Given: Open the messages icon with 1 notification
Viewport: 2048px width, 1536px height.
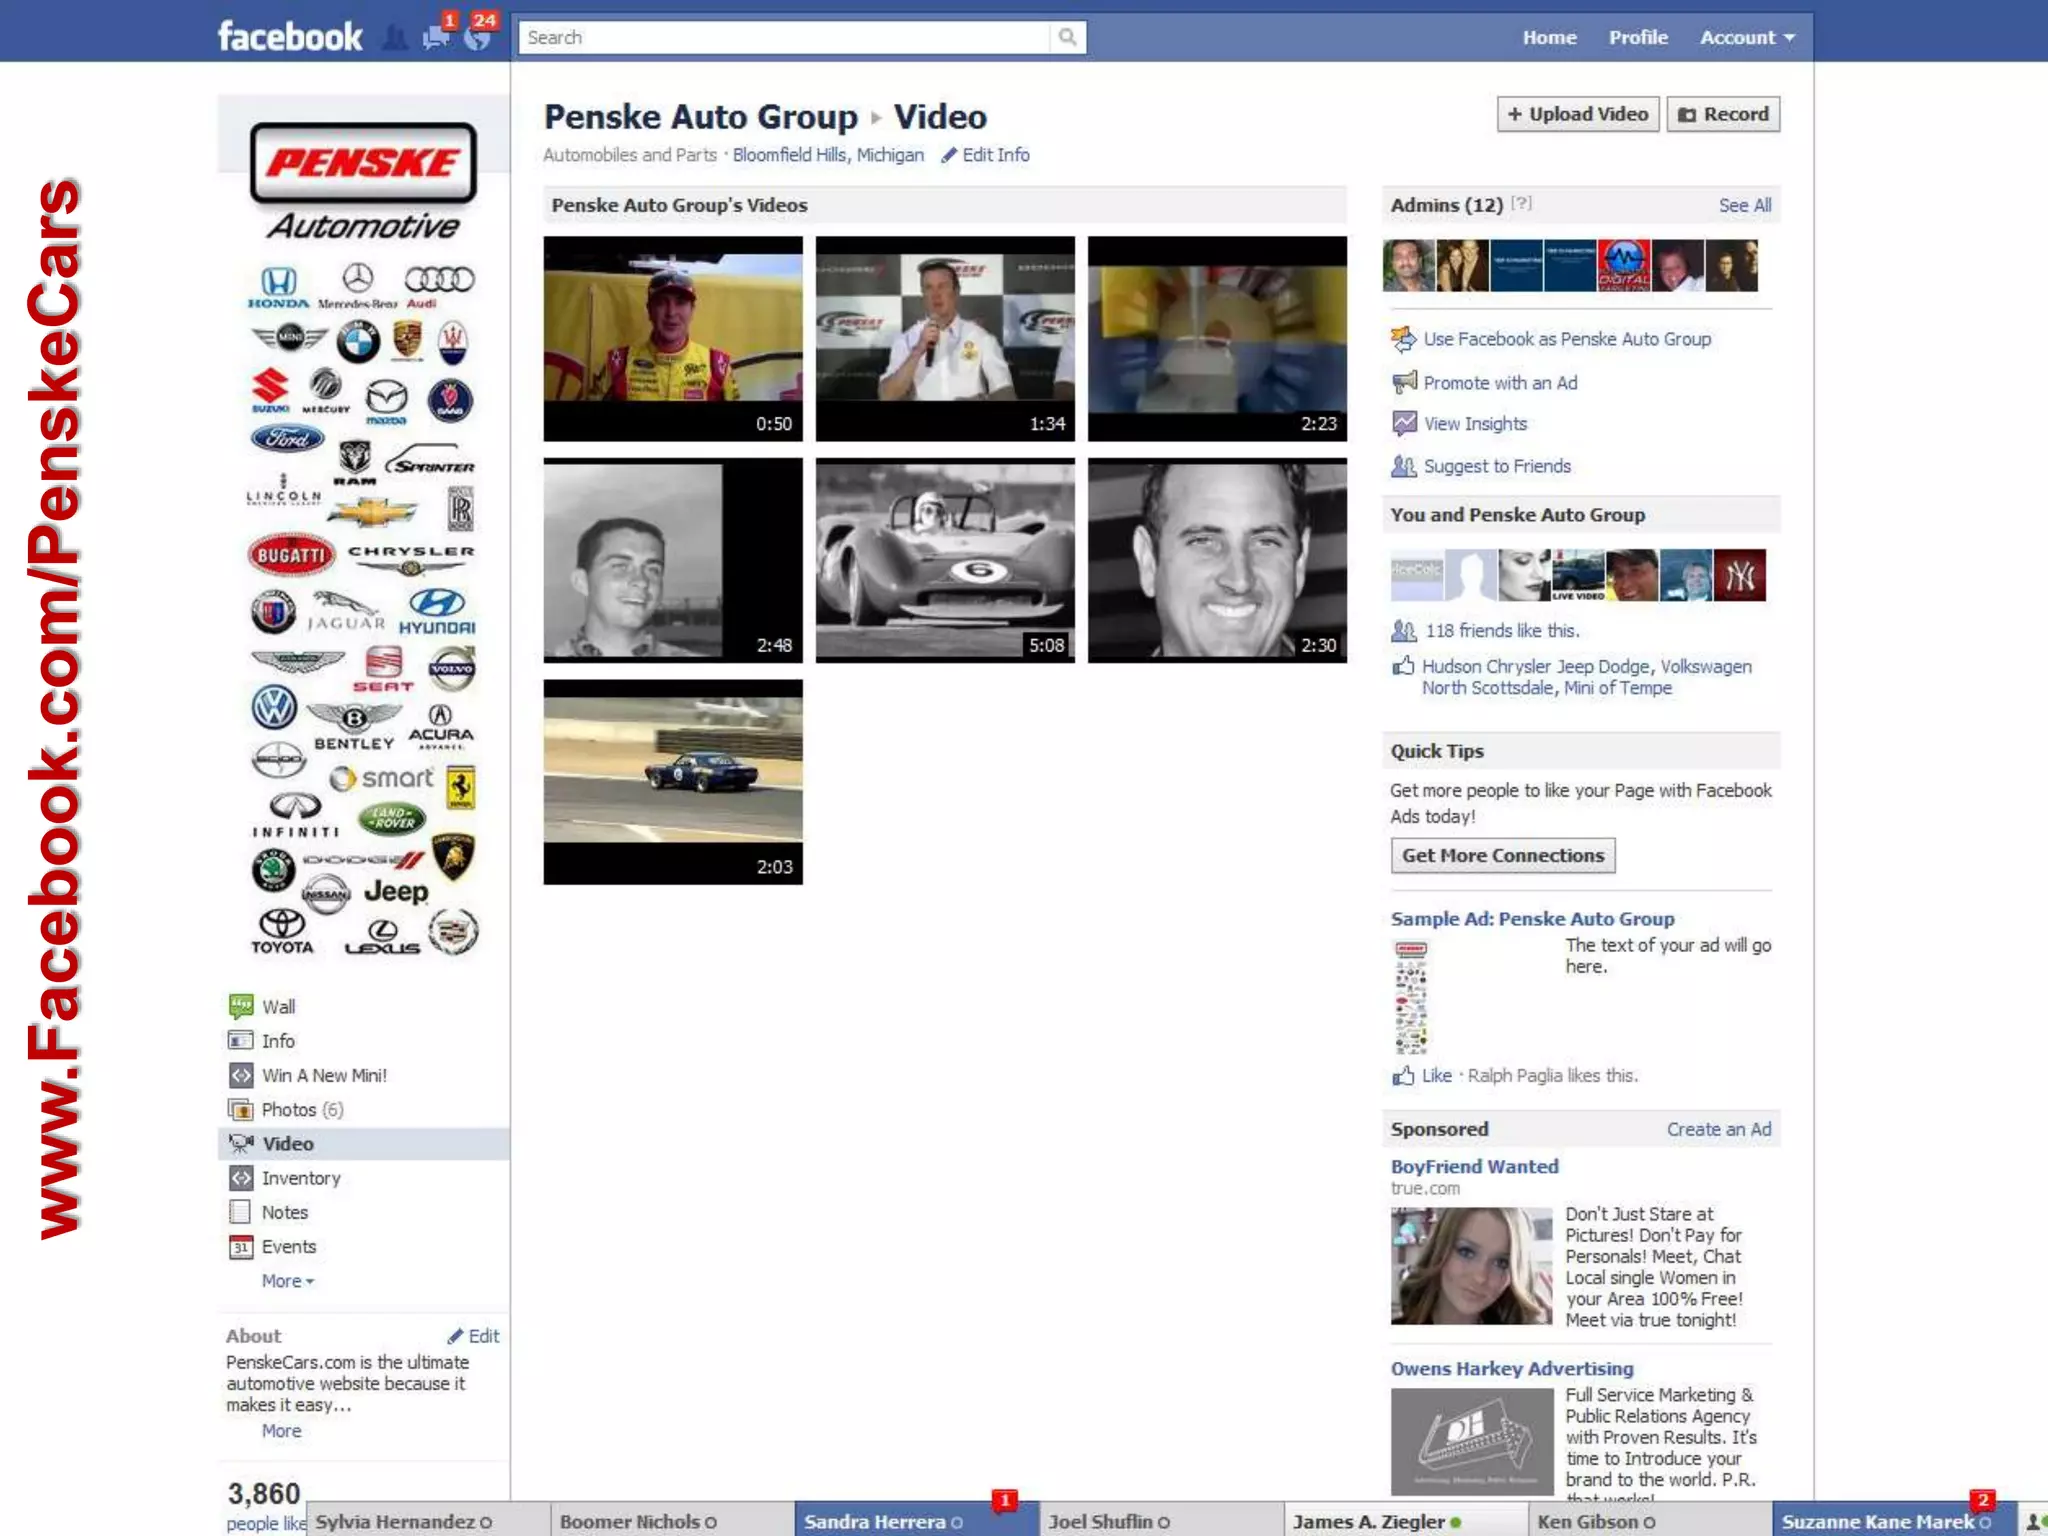Looking at the screenshot, I should 436,38.
